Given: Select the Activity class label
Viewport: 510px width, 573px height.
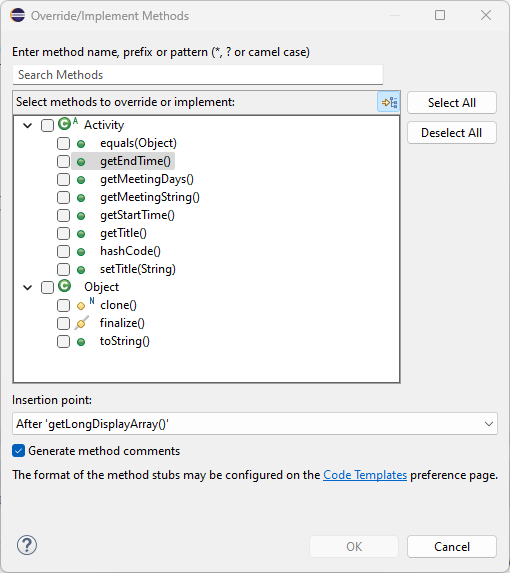Looking at the screenshot, I should point(104,125).
